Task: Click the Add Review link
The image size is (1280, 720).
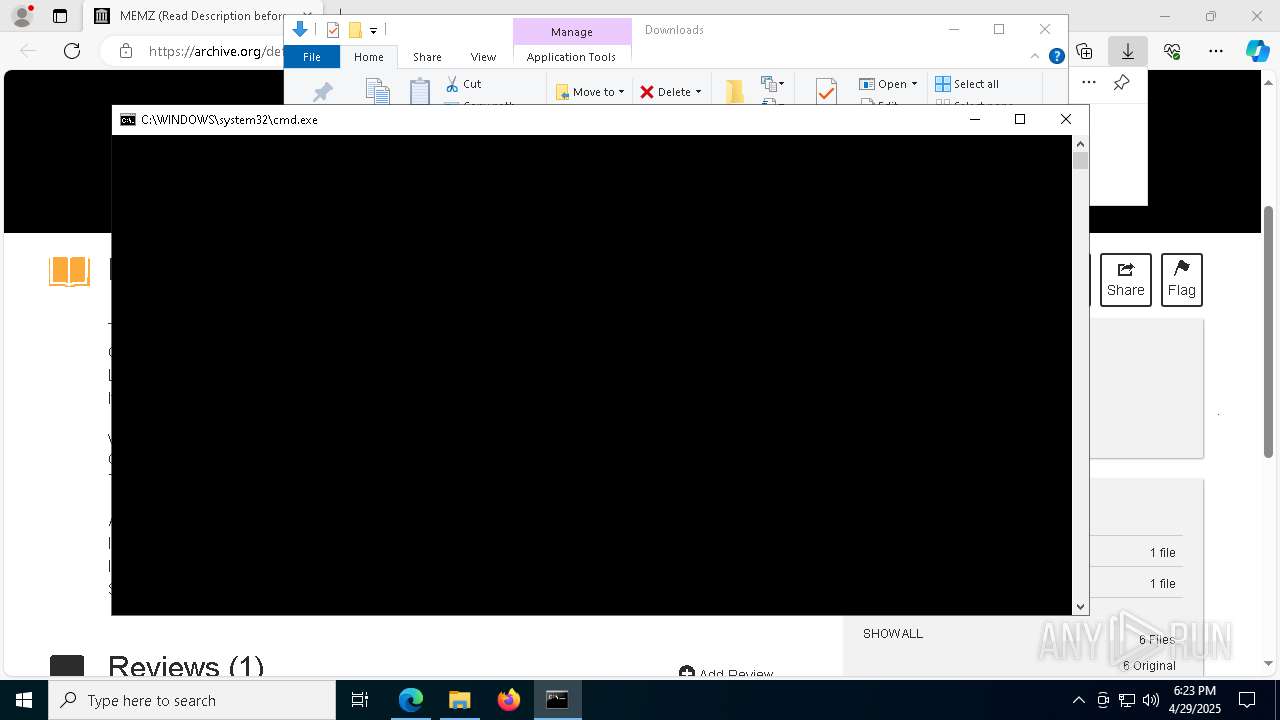Action: (x=726, y=674)
